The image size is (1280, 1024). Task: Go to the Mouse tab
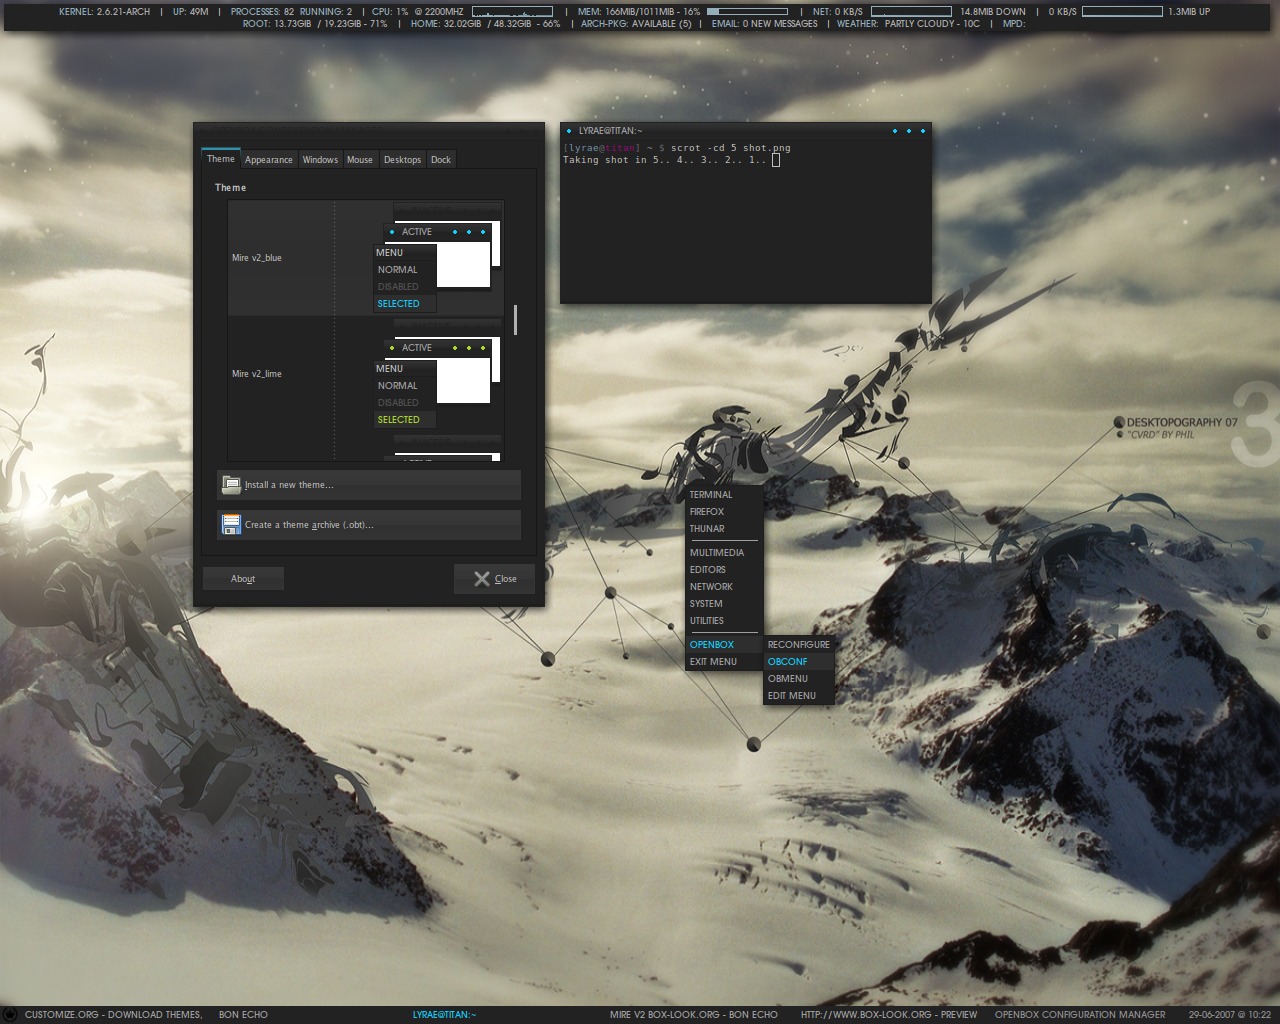(360, 160)
